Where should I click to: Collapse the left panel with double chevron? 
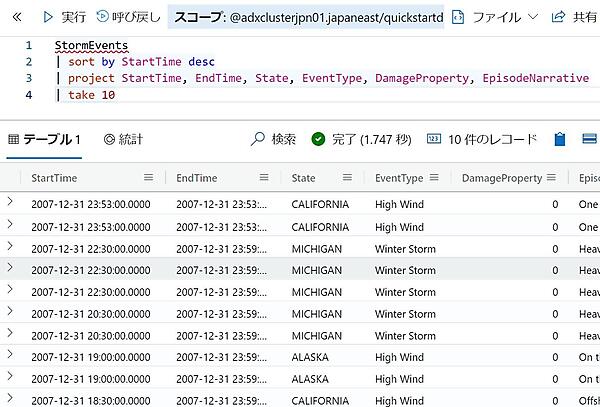tap(16, 17)
